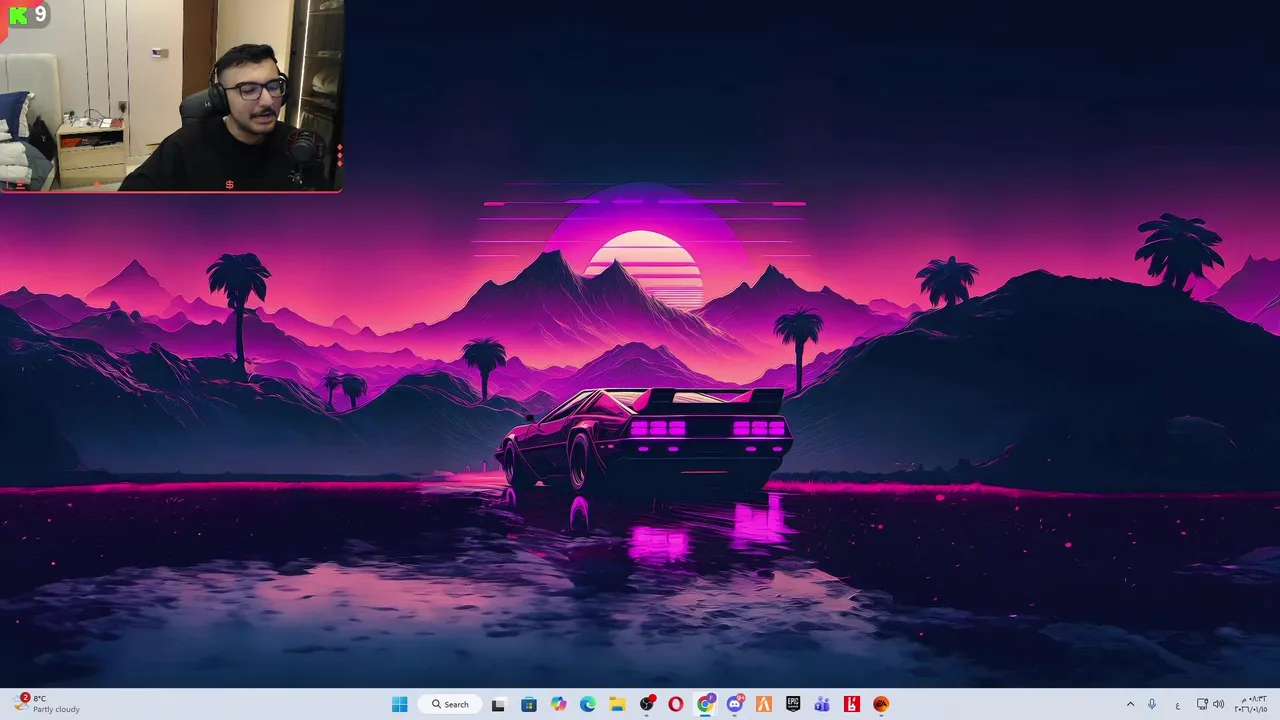Open Microsoft Teams from the taskbar
1280x720 pixels.
pyautogui.click(x=822, y=704)
